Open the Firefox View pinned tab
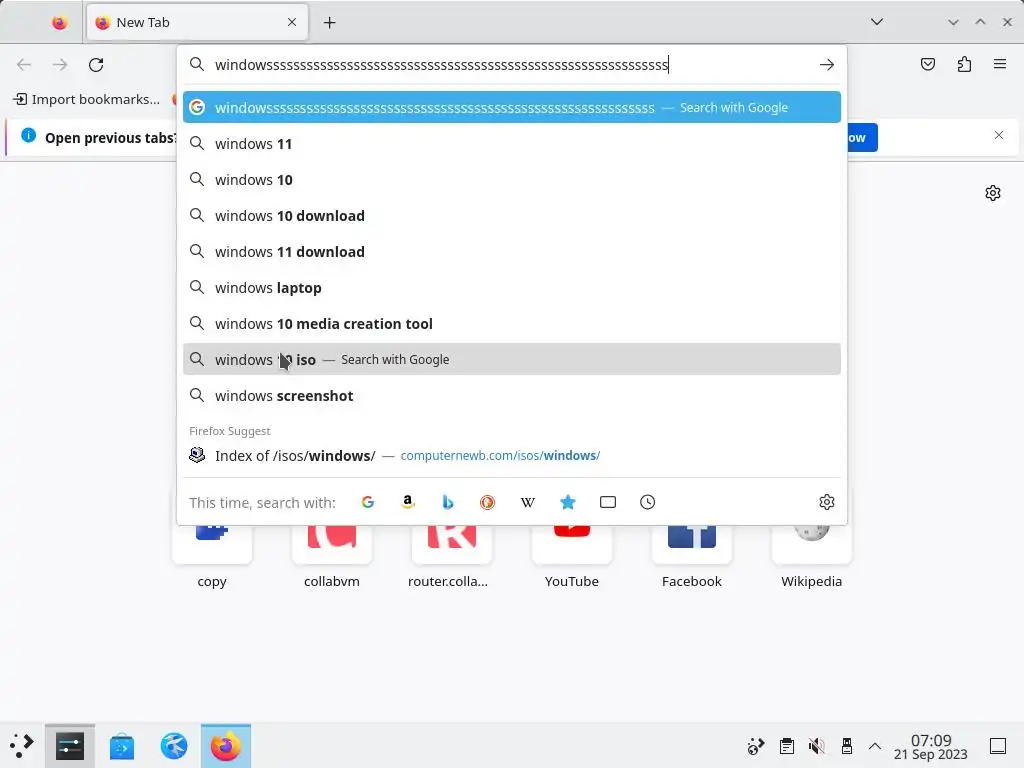 coord(59,23)
